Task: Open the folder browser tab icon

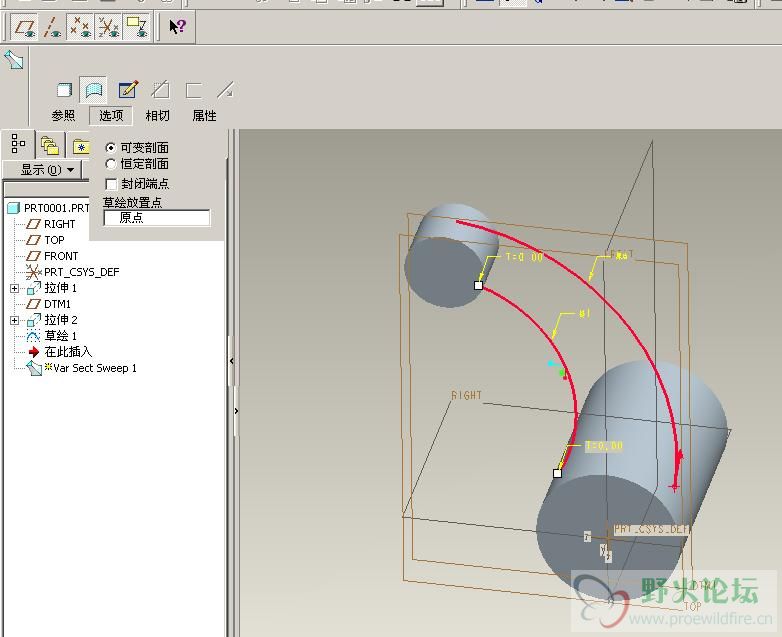Action: click(49, 146)
